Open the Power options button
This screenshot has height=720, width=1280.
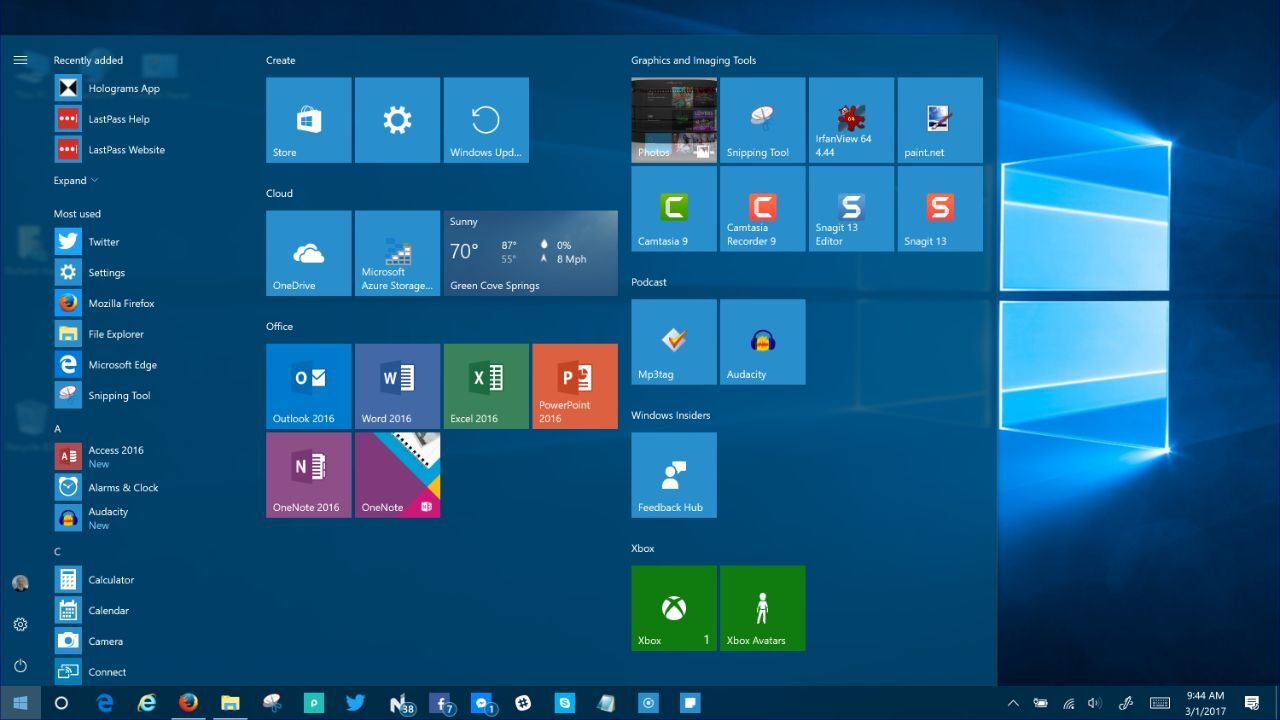[20, 666]
